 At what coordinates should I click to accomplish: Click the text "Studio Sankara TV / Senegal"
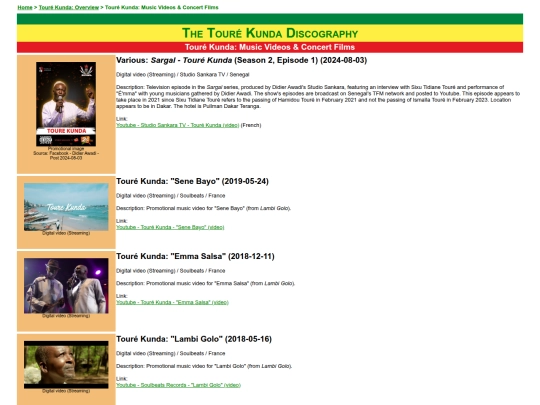coord(215,74)
